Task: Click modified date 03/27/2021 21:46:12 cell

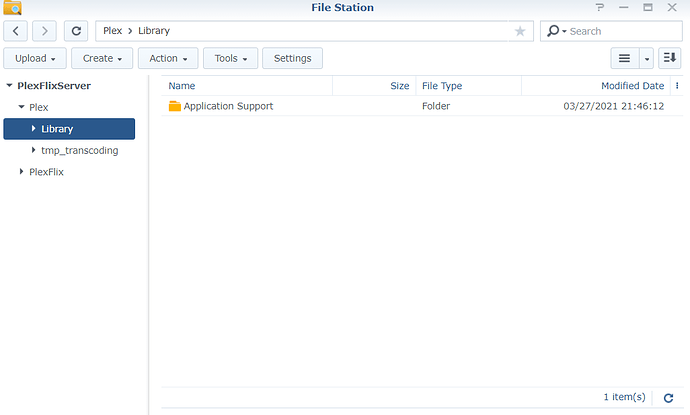Action: [613, 106]
